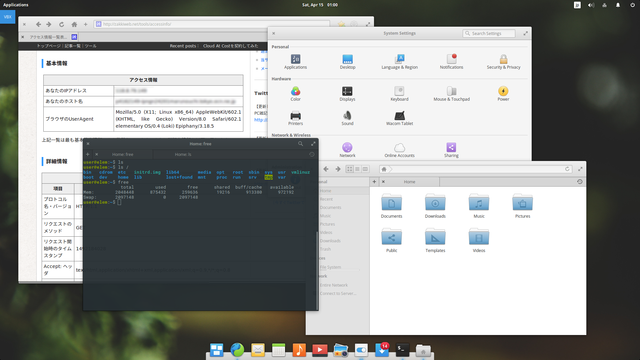
Task: Open Language & Region settings
Action: click(x=399, y=62)
